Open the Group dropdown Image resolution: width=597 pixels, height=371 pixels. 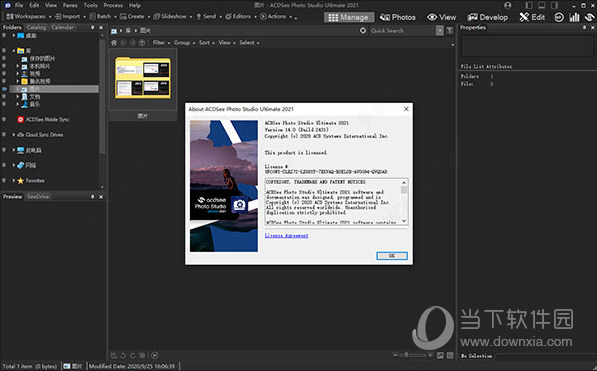(184, 43)
